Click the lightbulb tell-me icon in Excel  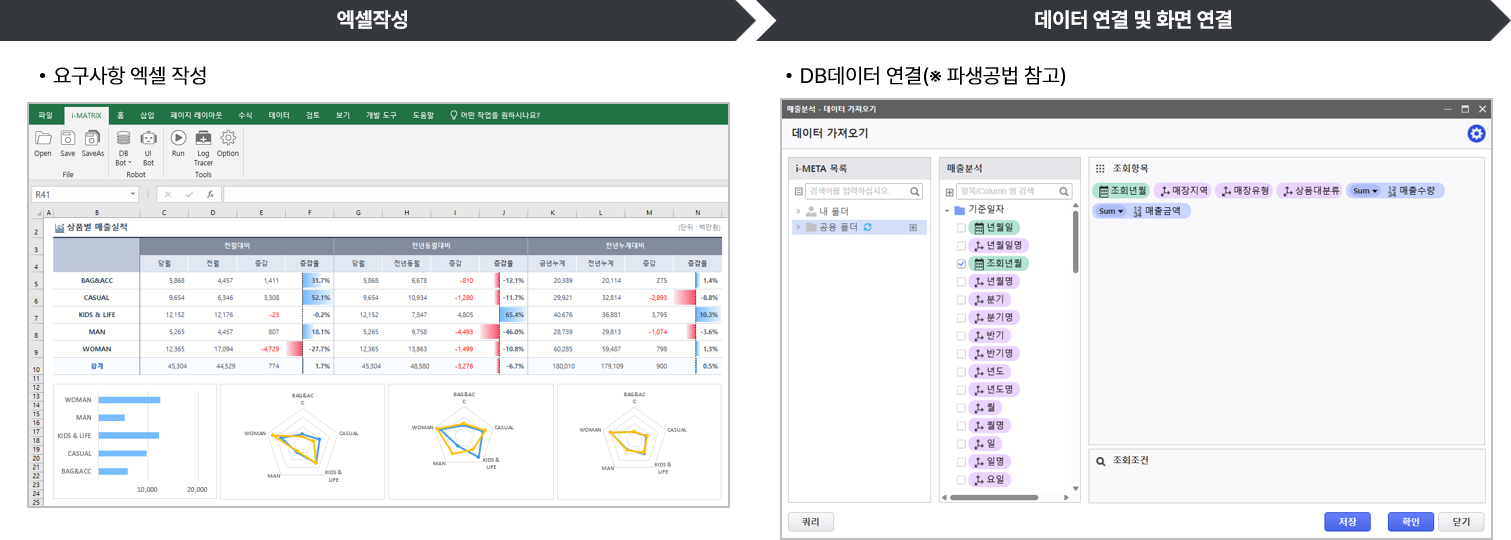point(453,115)
